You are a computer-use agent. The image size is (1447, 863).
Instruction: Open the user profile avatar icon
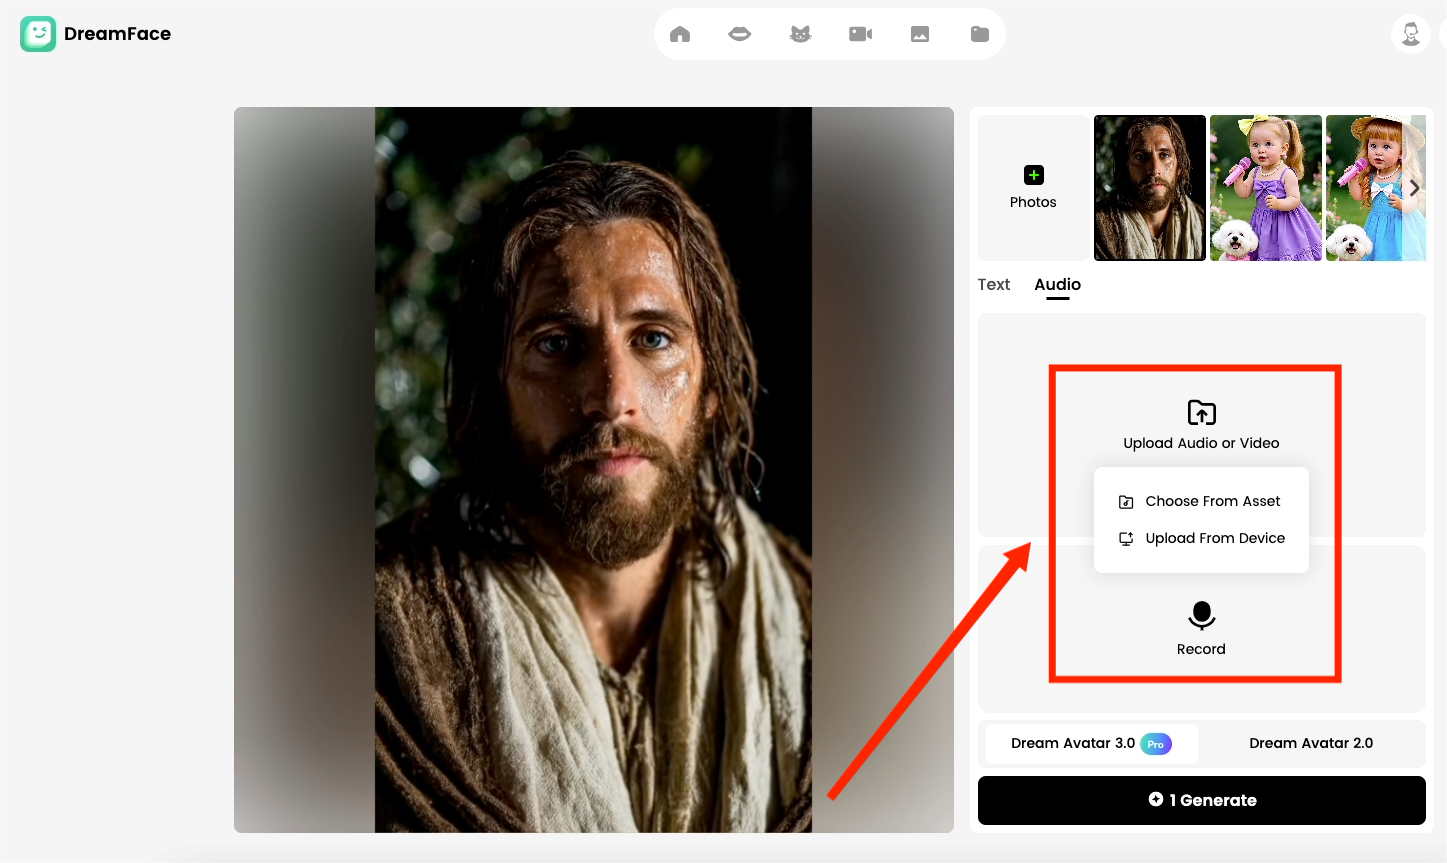(x=1410, y=34)
